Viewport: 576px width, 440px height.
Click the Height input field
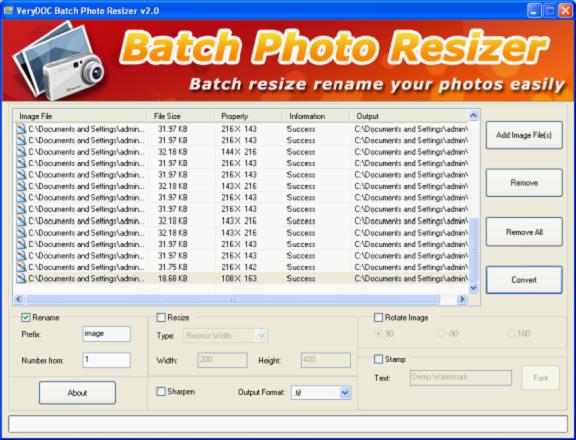(x=326, y=360)
